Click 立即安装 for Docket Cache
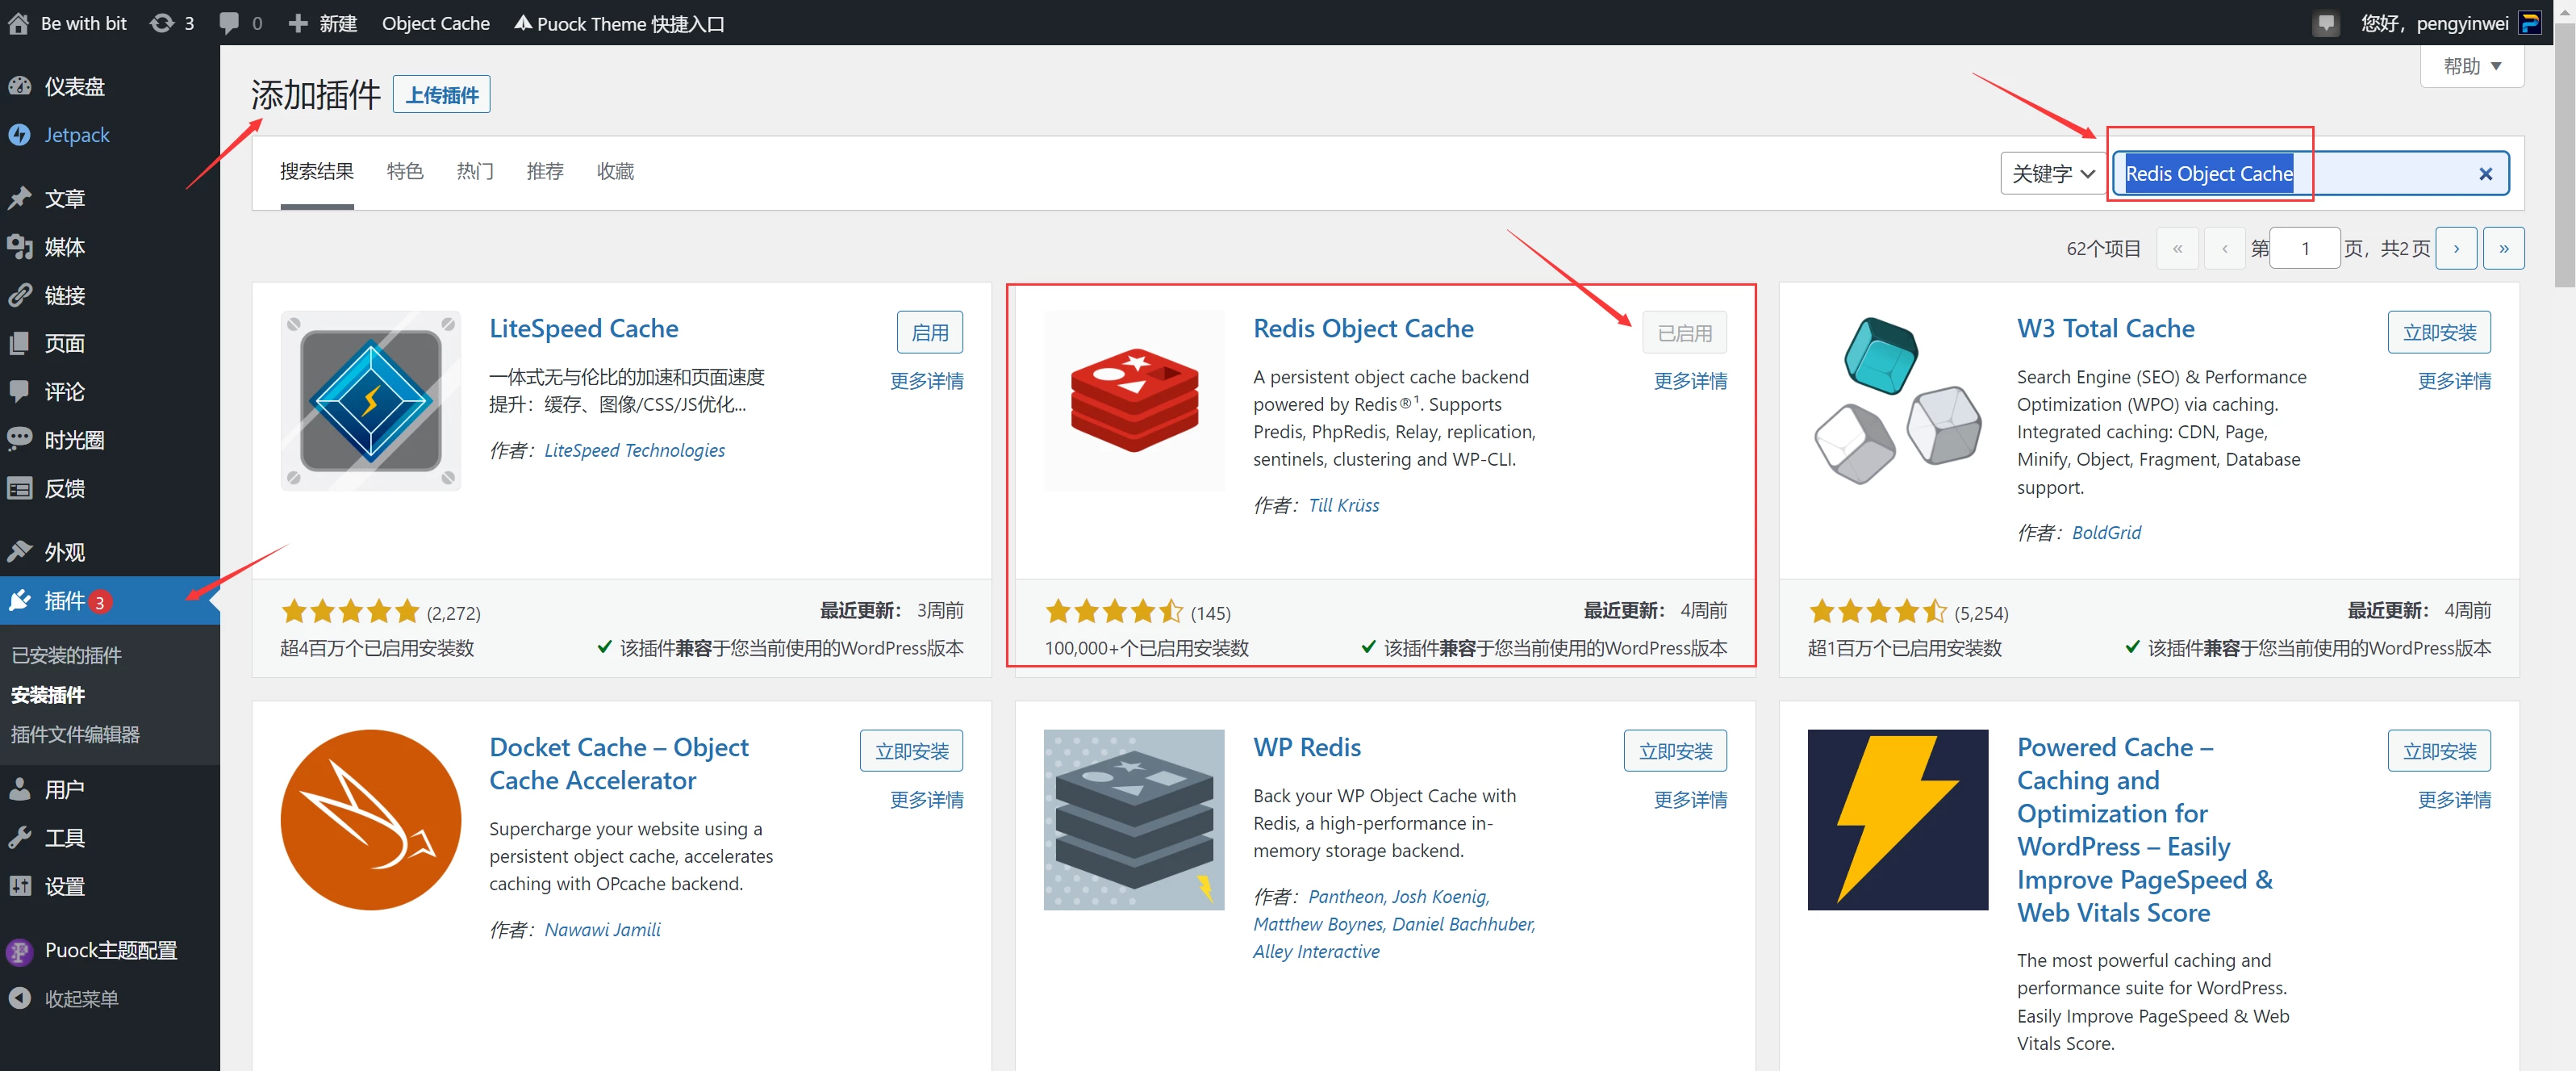The height and width of the screenshot is (1071, 2576). (911, 751)
